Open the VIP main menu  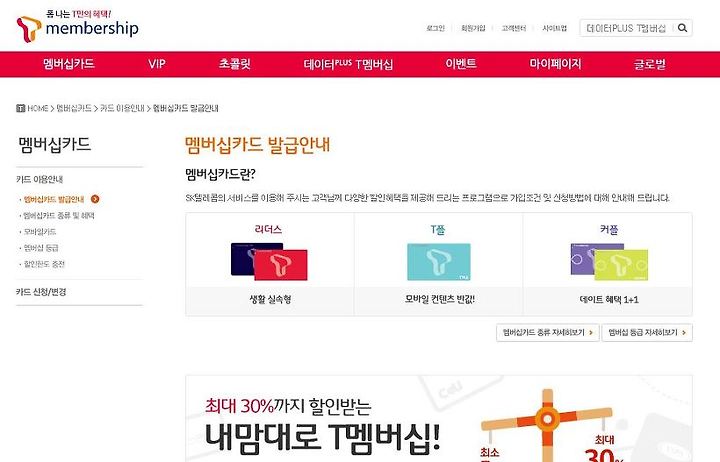[157, 64]
